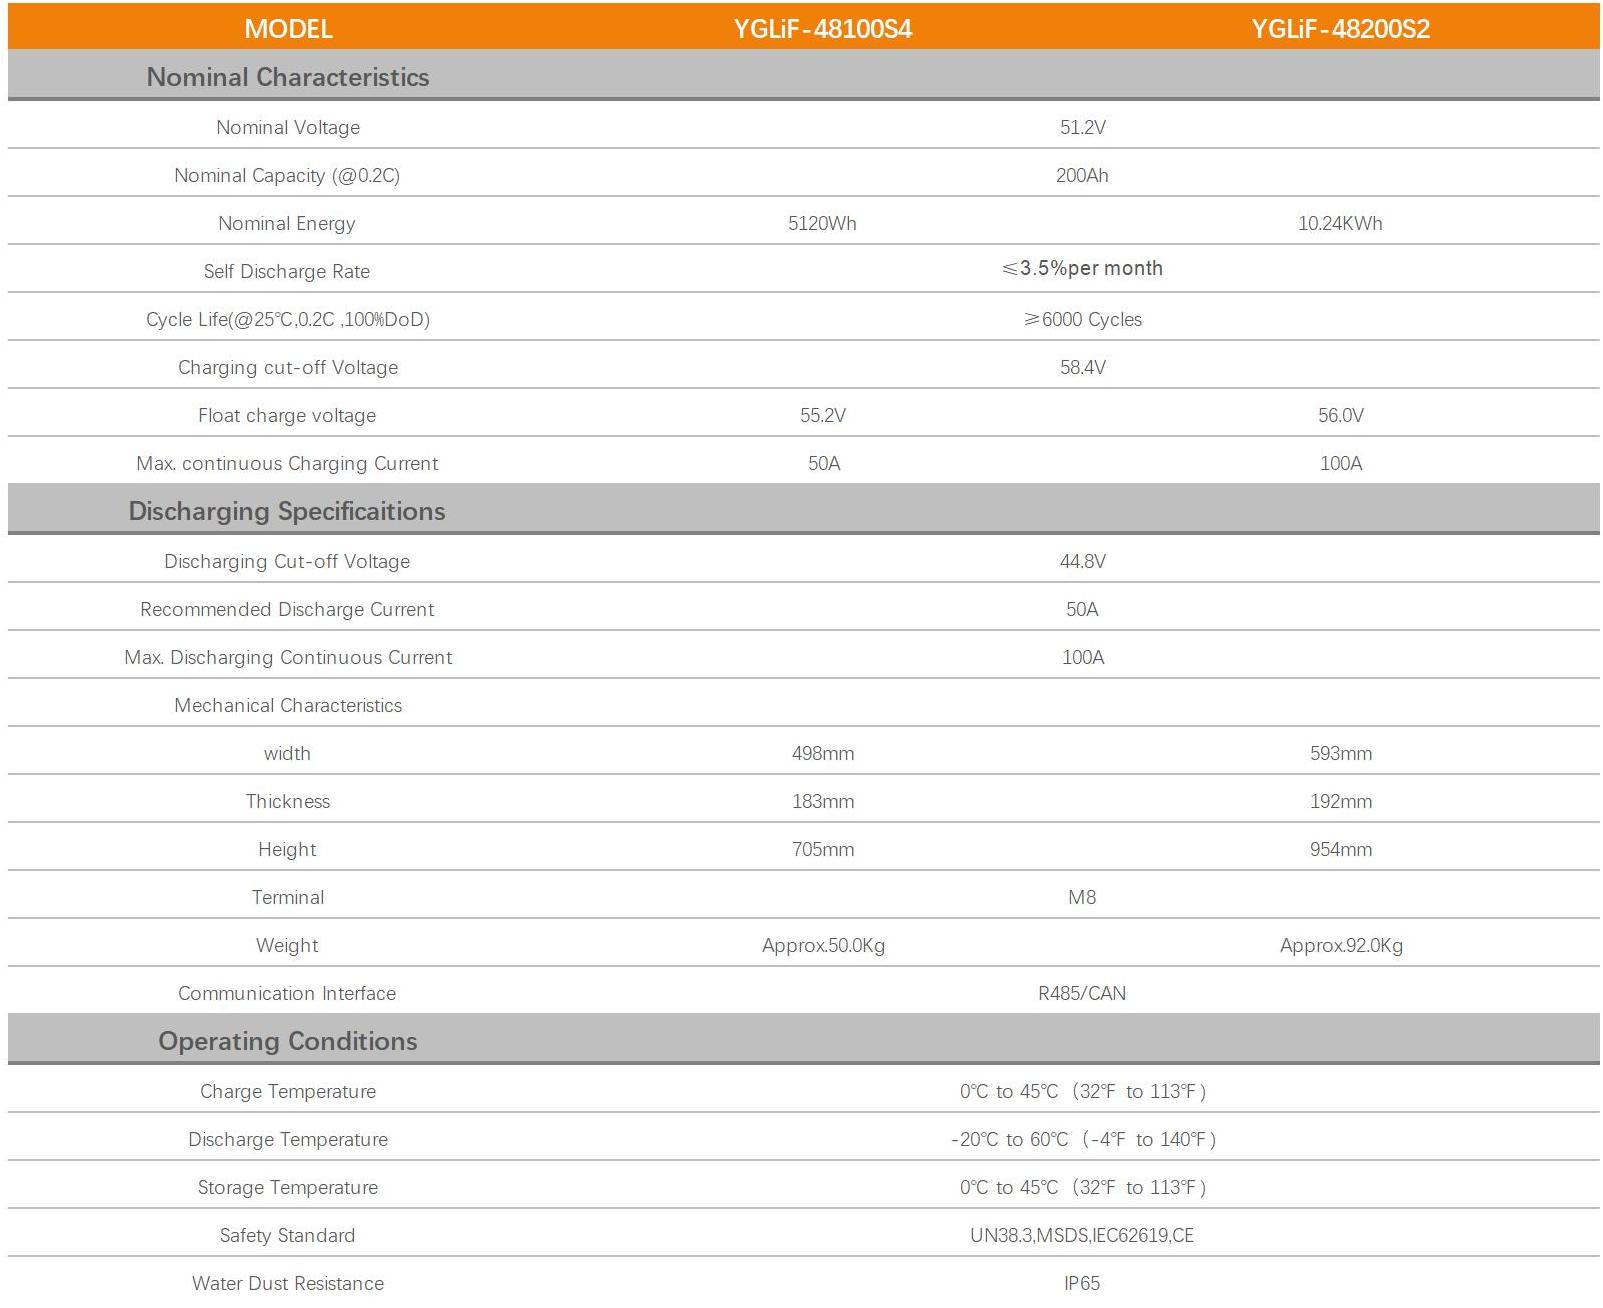Screen dimensions: 1603x1308
Task: Select the 498mm width value
Action: [x=823, y=753]
